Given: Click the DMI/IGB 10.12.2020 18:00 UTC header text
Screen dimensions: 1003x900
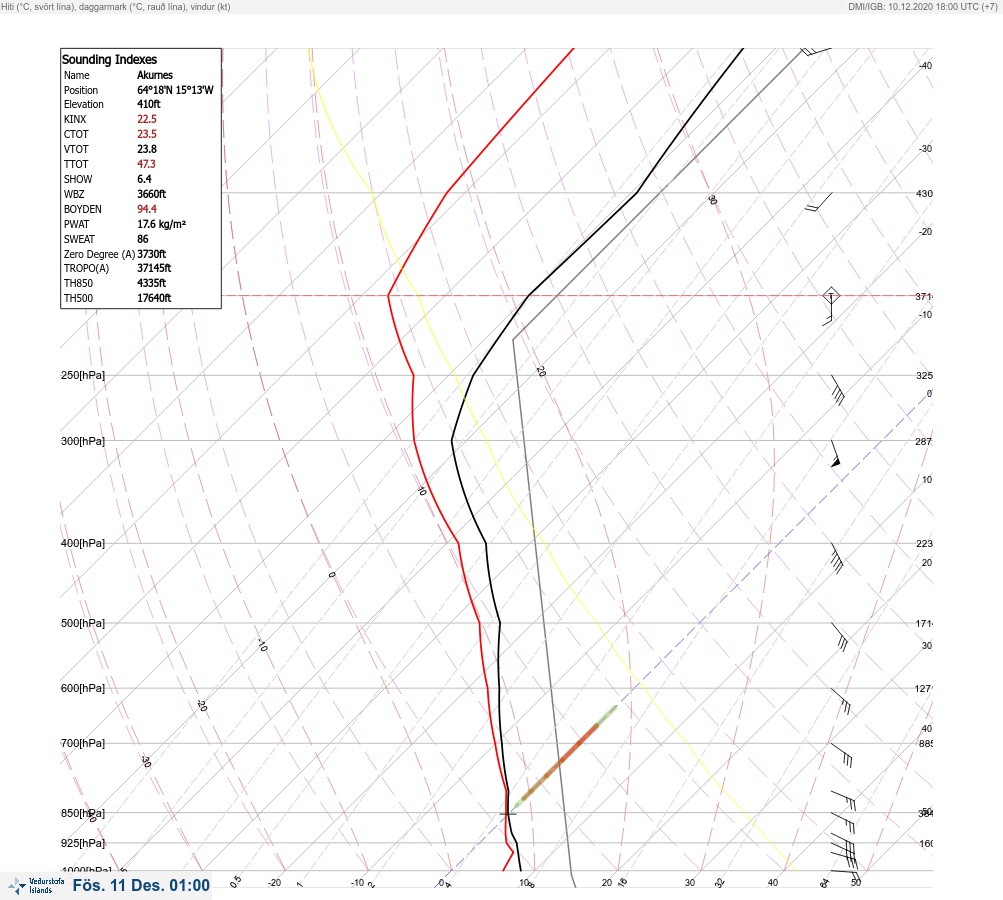Looking at the screenshot, I should click(x=922, y=6).
